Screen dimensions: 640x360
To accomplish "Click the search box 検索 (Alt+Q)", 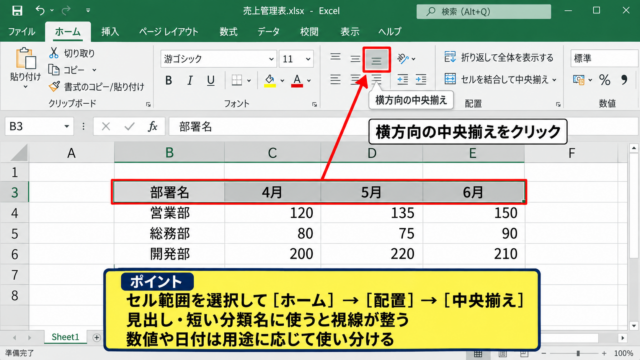I will tap(483, 11).
